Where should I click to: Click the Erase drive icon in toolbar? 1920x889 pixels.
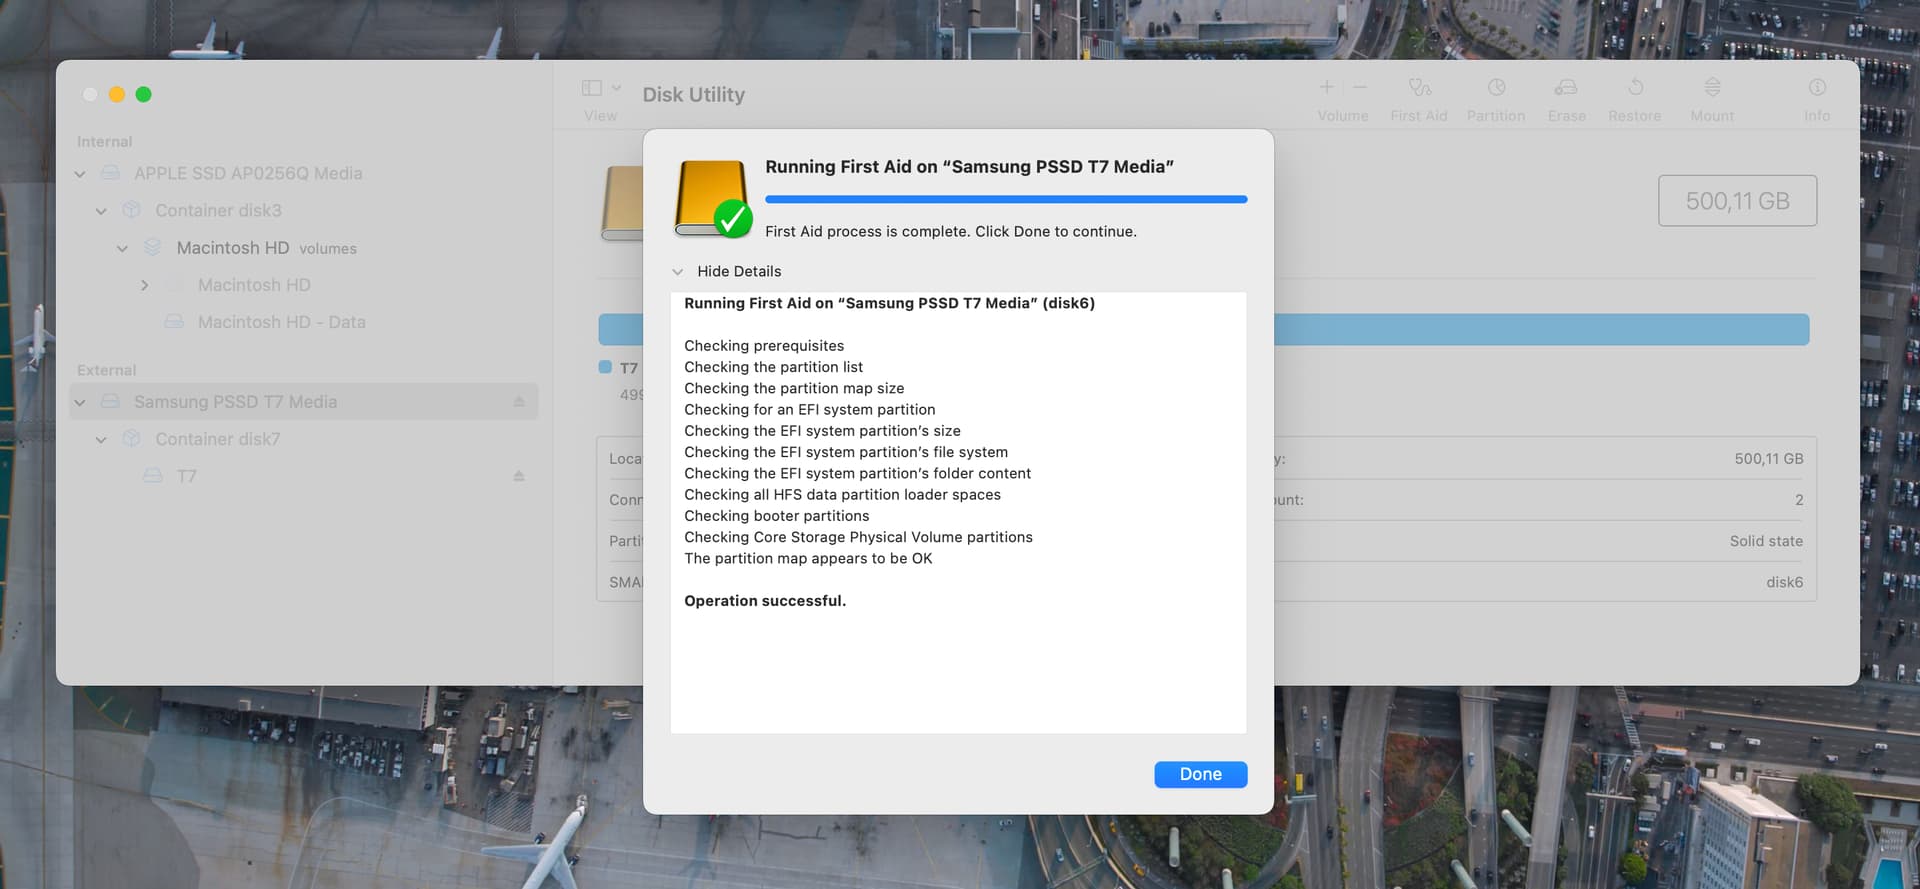1566,88
